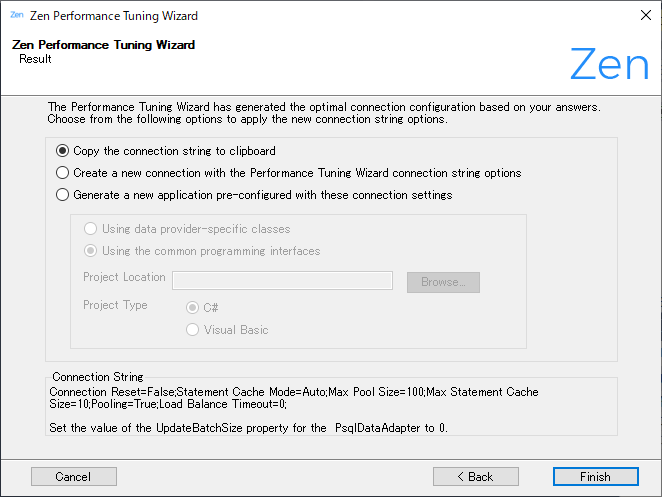
Task: Select the Visual Basic project type
Action: 192,330
